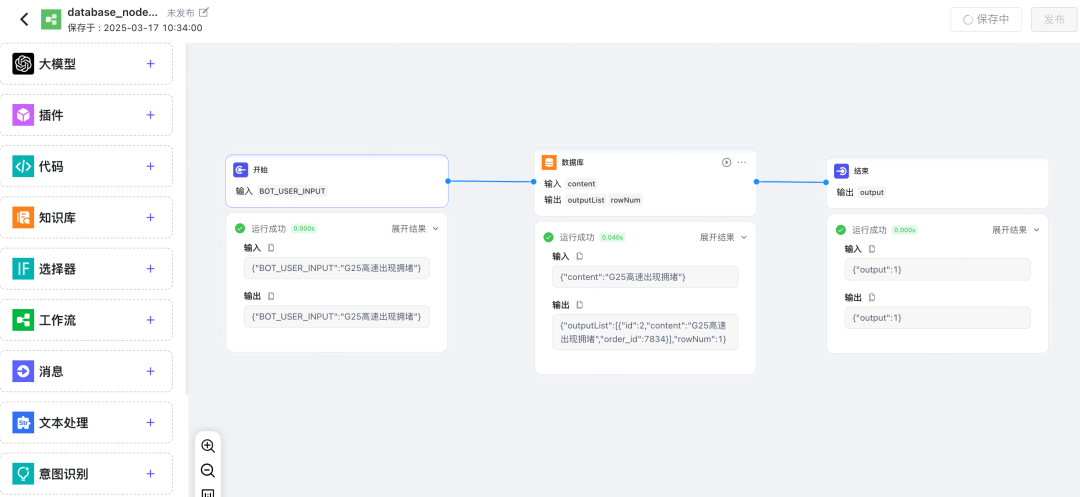This screenshot has width=1080, height=497.
Task: Add a 知识库 node with plus
Action: click(x=150, y=218)
